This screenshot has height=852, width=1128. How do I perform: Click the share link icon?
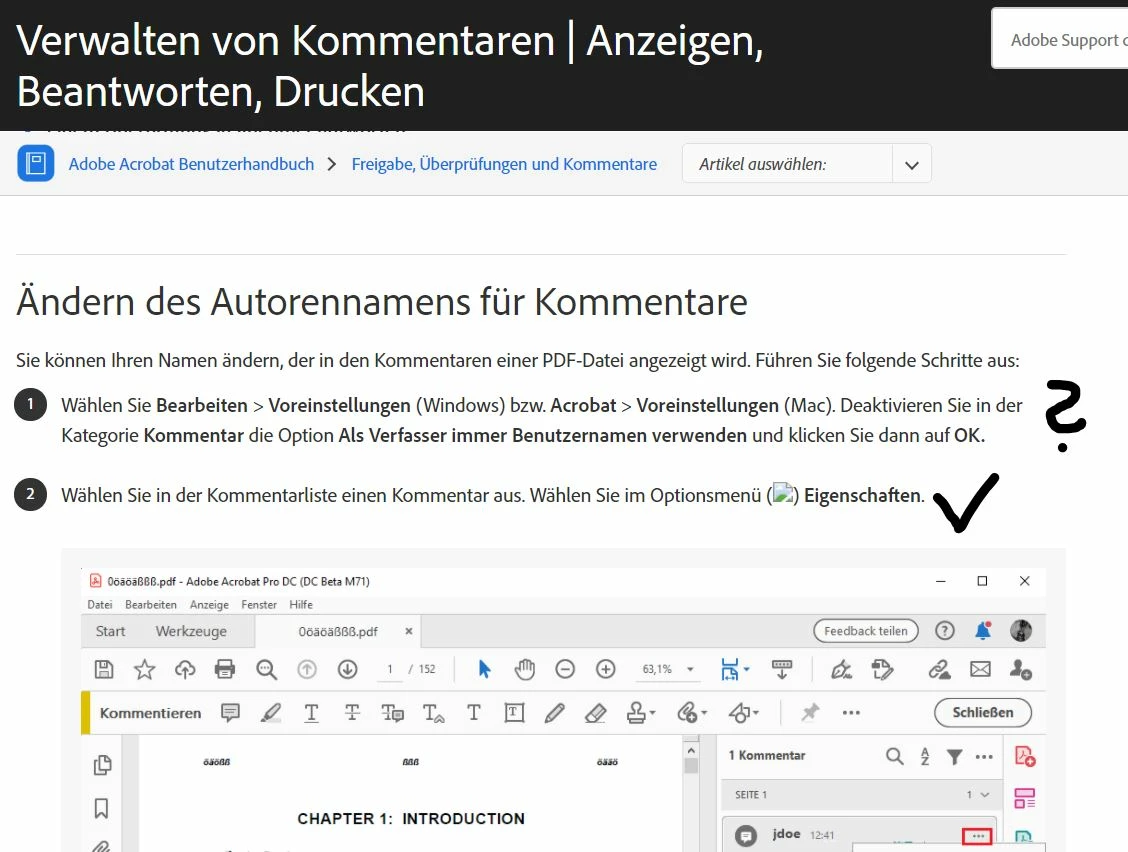point(939,669)
